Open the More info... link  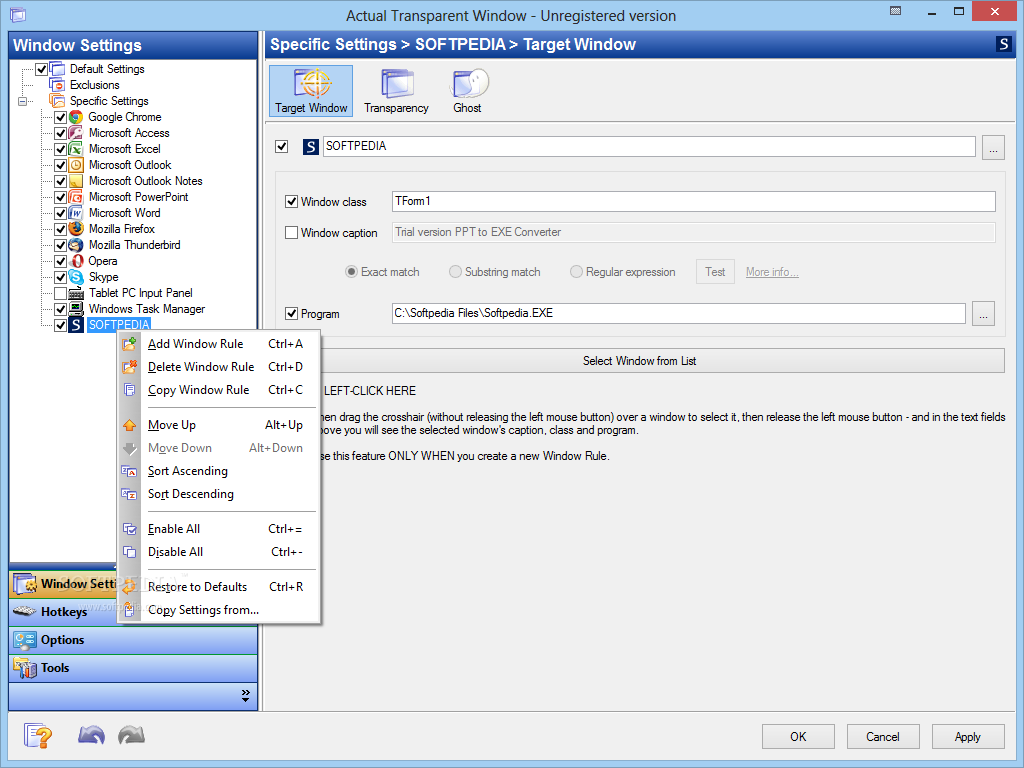pyautogui.click(x=772, y=272)
